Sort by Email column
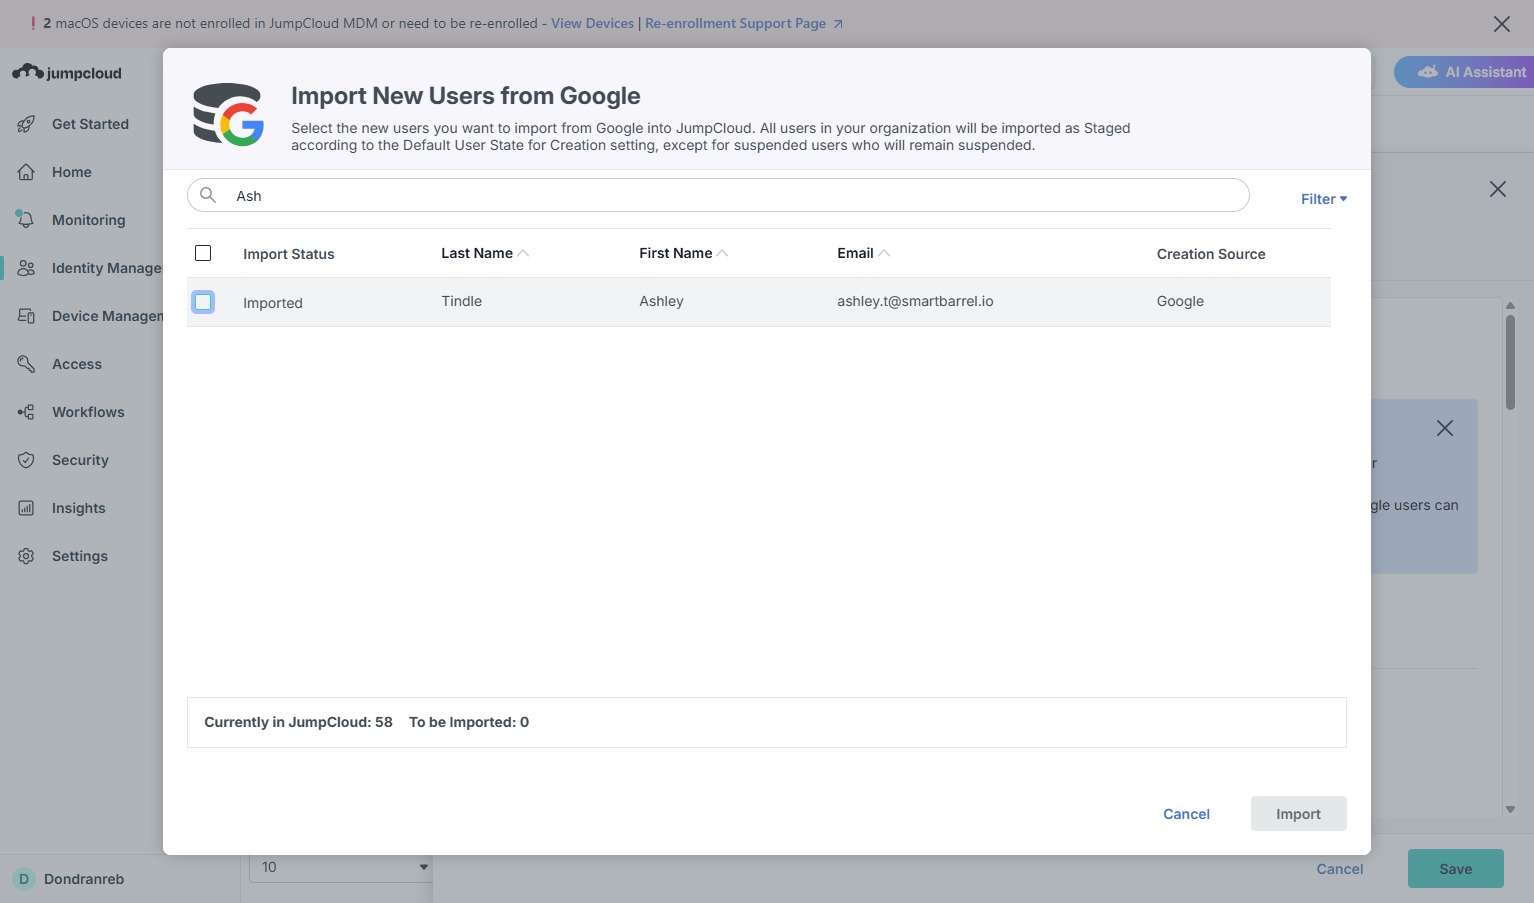 (x=863, y=253)
